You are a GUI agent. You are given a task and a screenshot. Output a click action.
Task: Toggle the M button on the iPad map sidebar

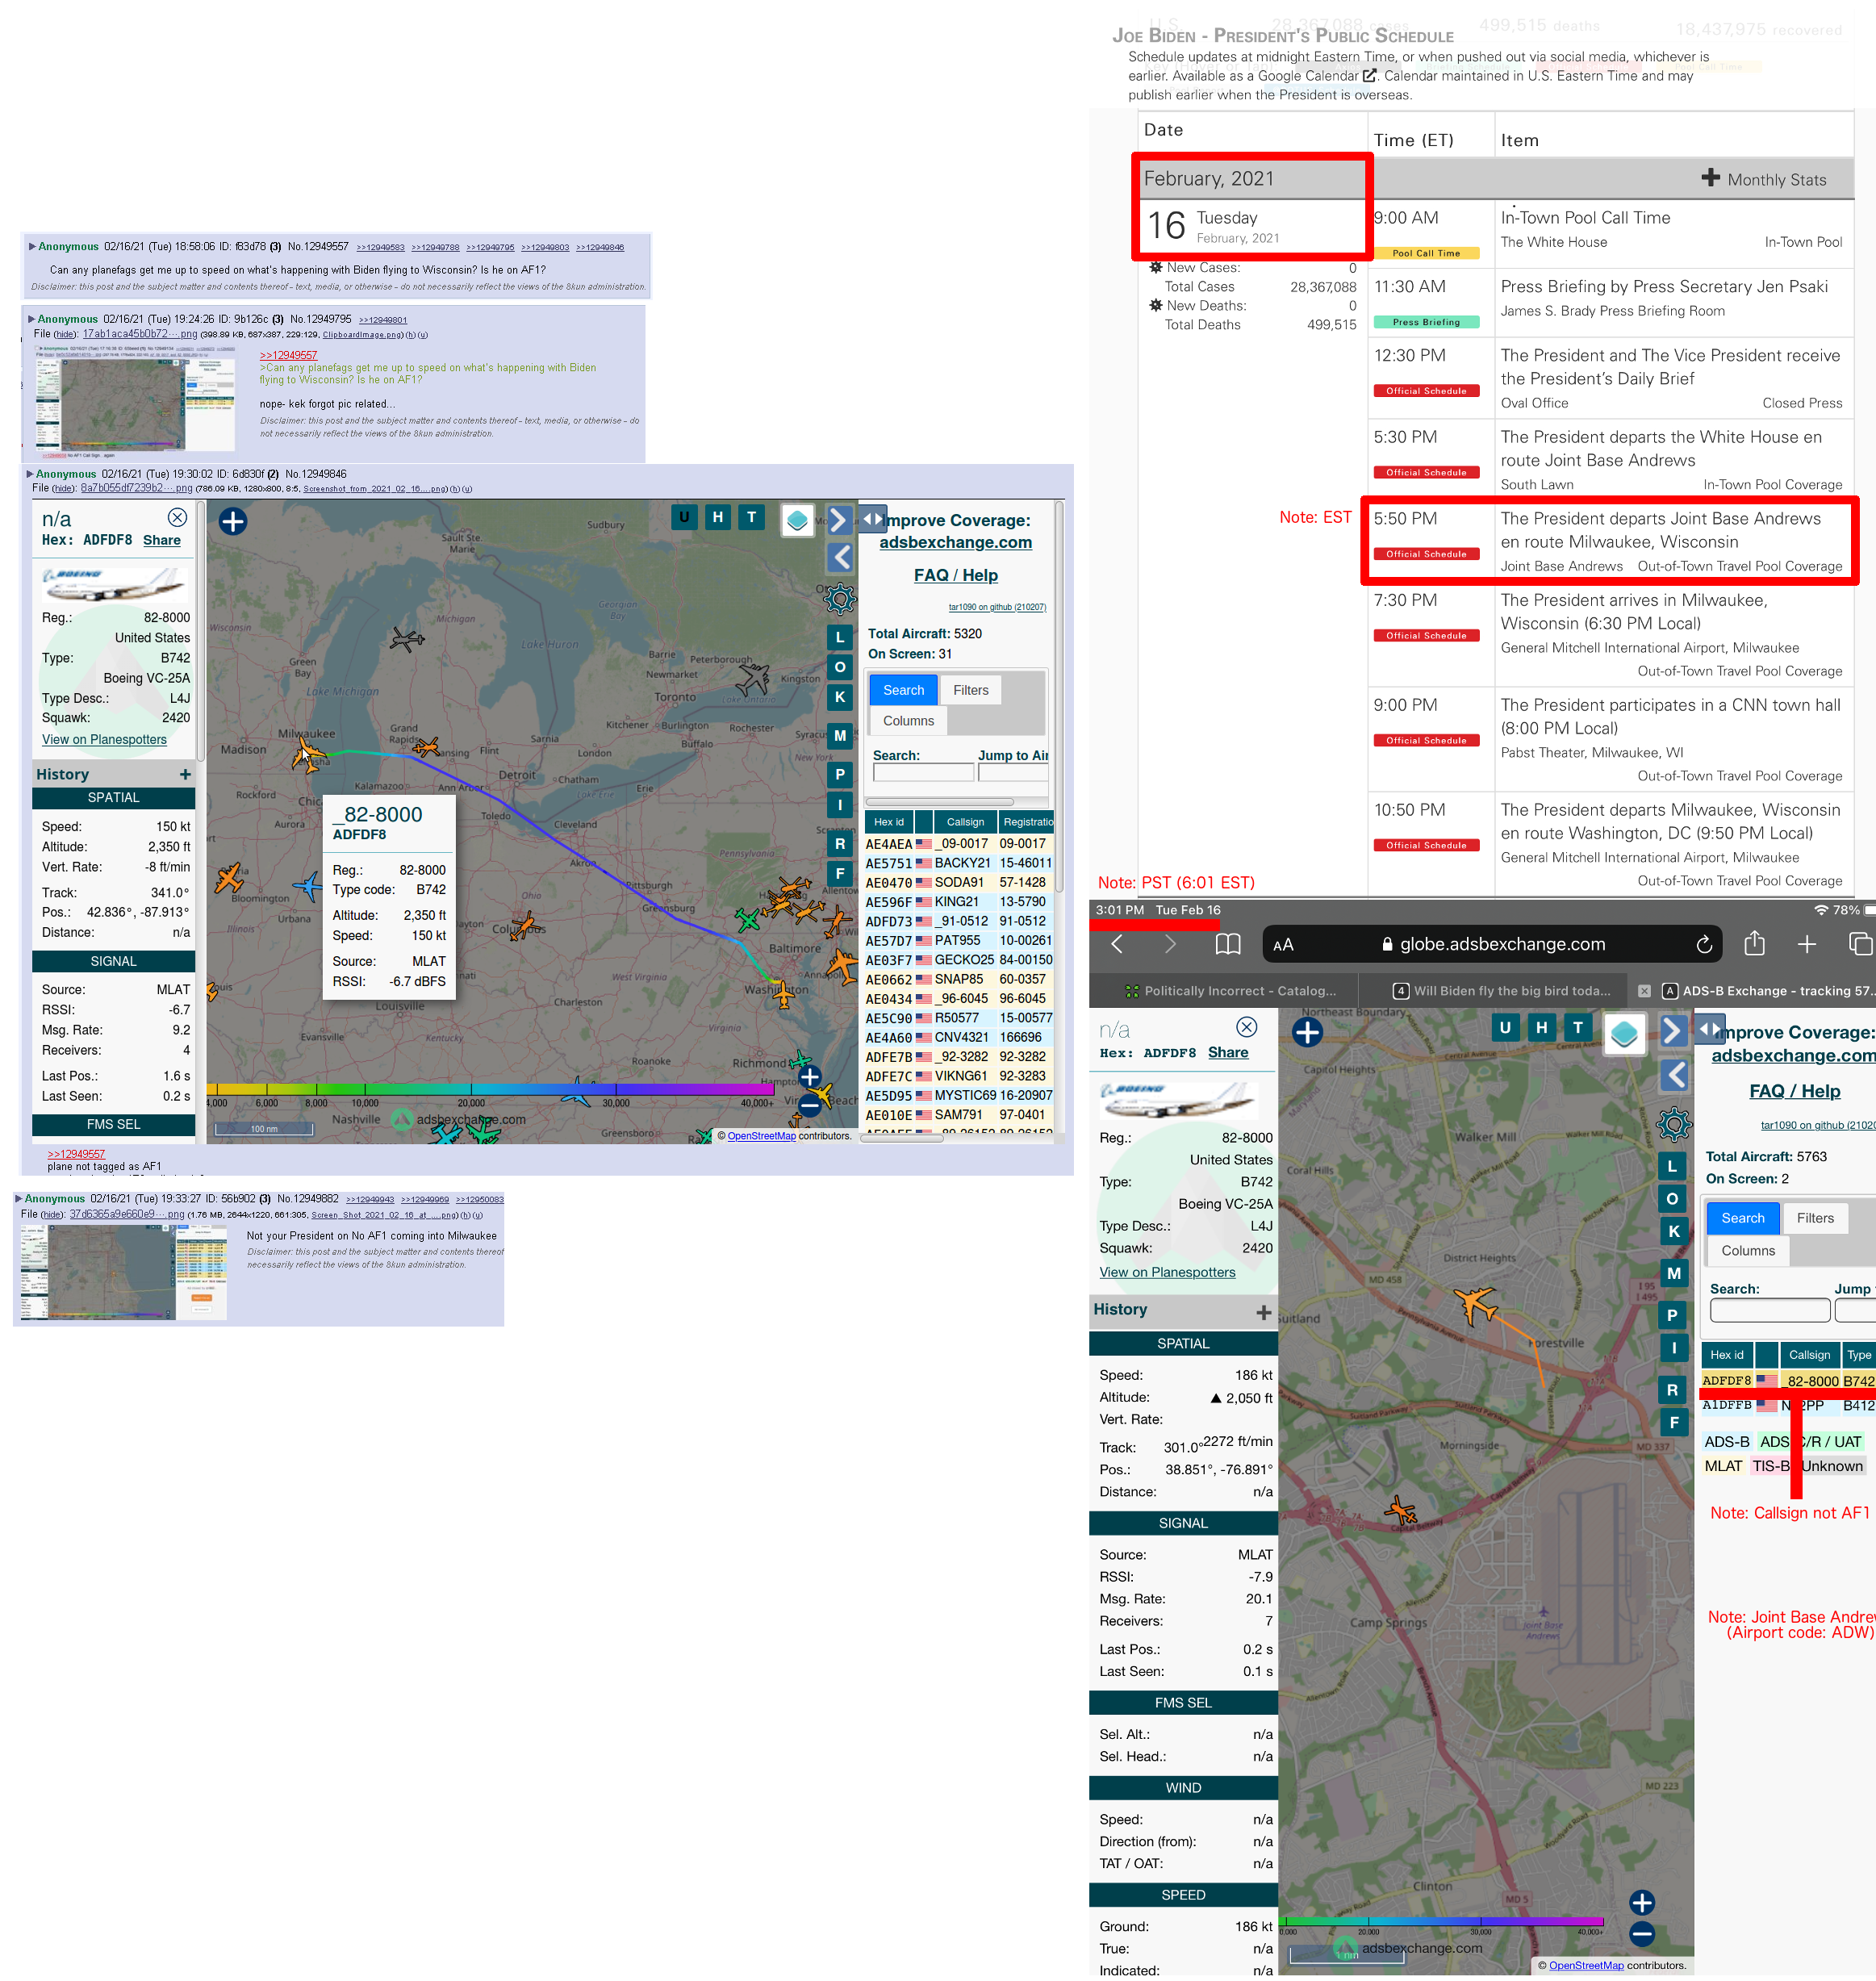[1673, 1273]
